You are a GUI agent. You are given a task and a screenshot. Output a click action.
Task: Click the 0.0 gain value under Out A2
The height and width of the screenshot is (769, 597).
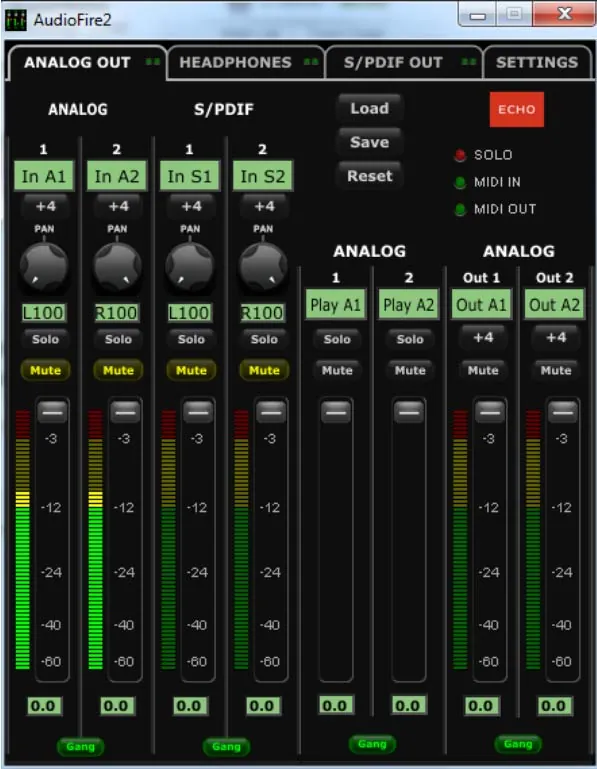[x=554, y=706]
